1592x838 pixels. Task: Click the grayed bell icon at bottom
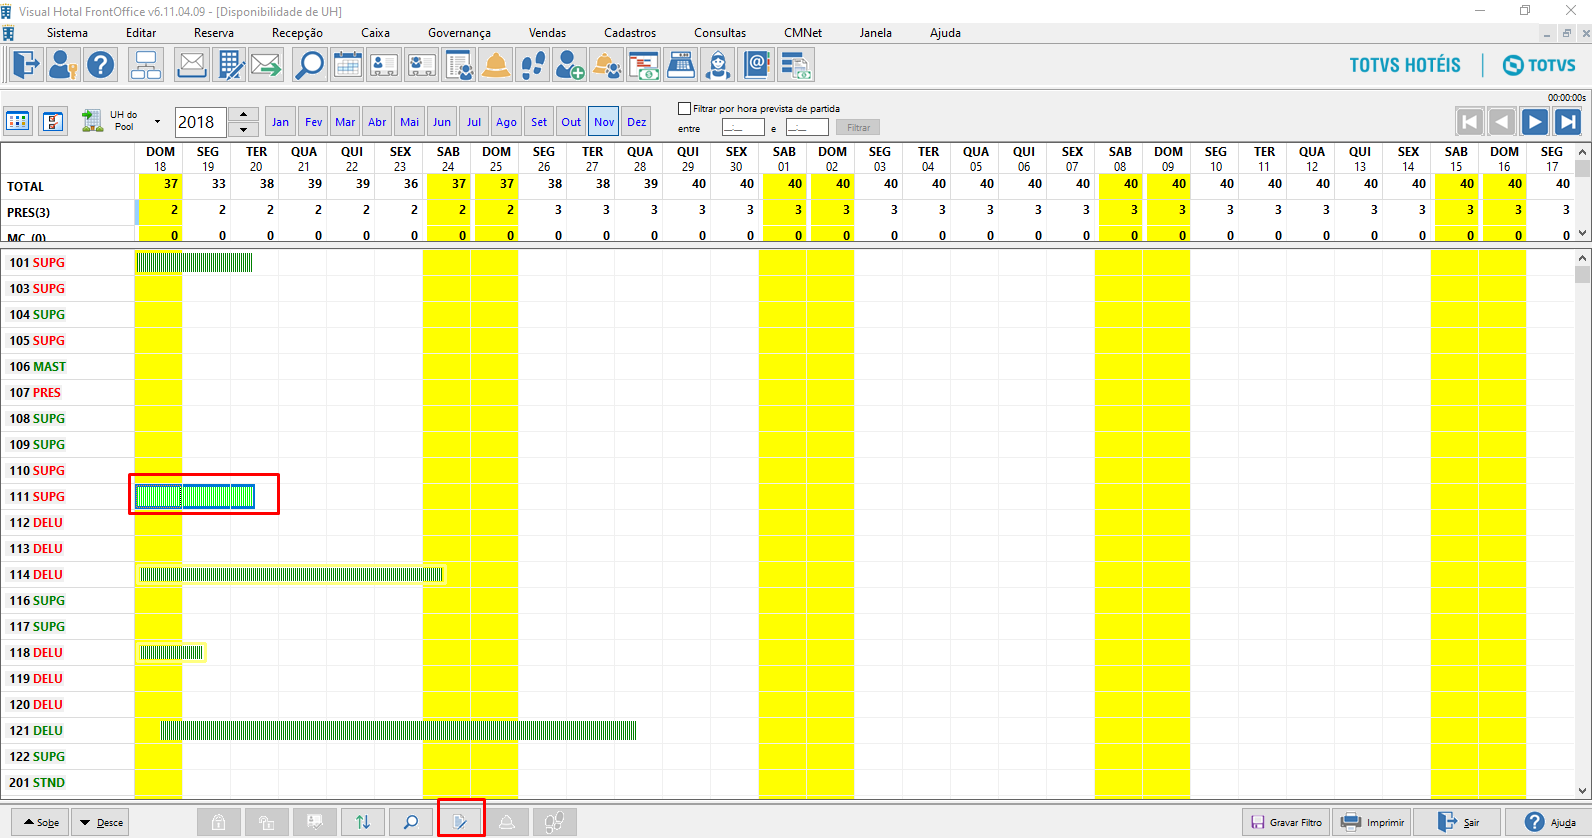tap(507, 822)
